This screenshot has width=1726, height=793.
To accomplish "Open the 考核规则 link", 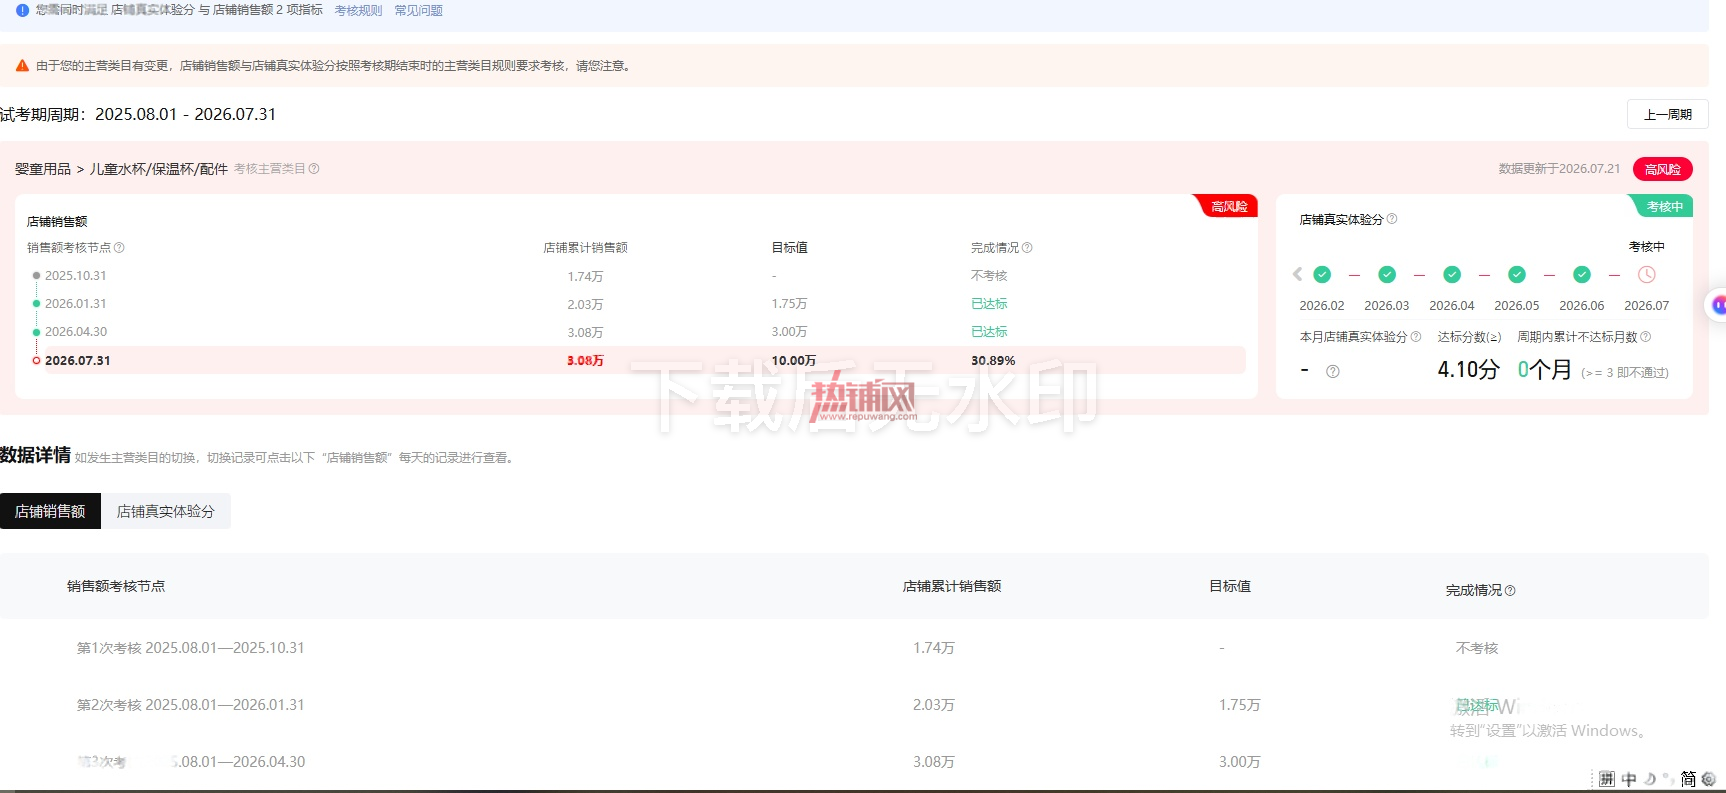I will coord(358,10).
